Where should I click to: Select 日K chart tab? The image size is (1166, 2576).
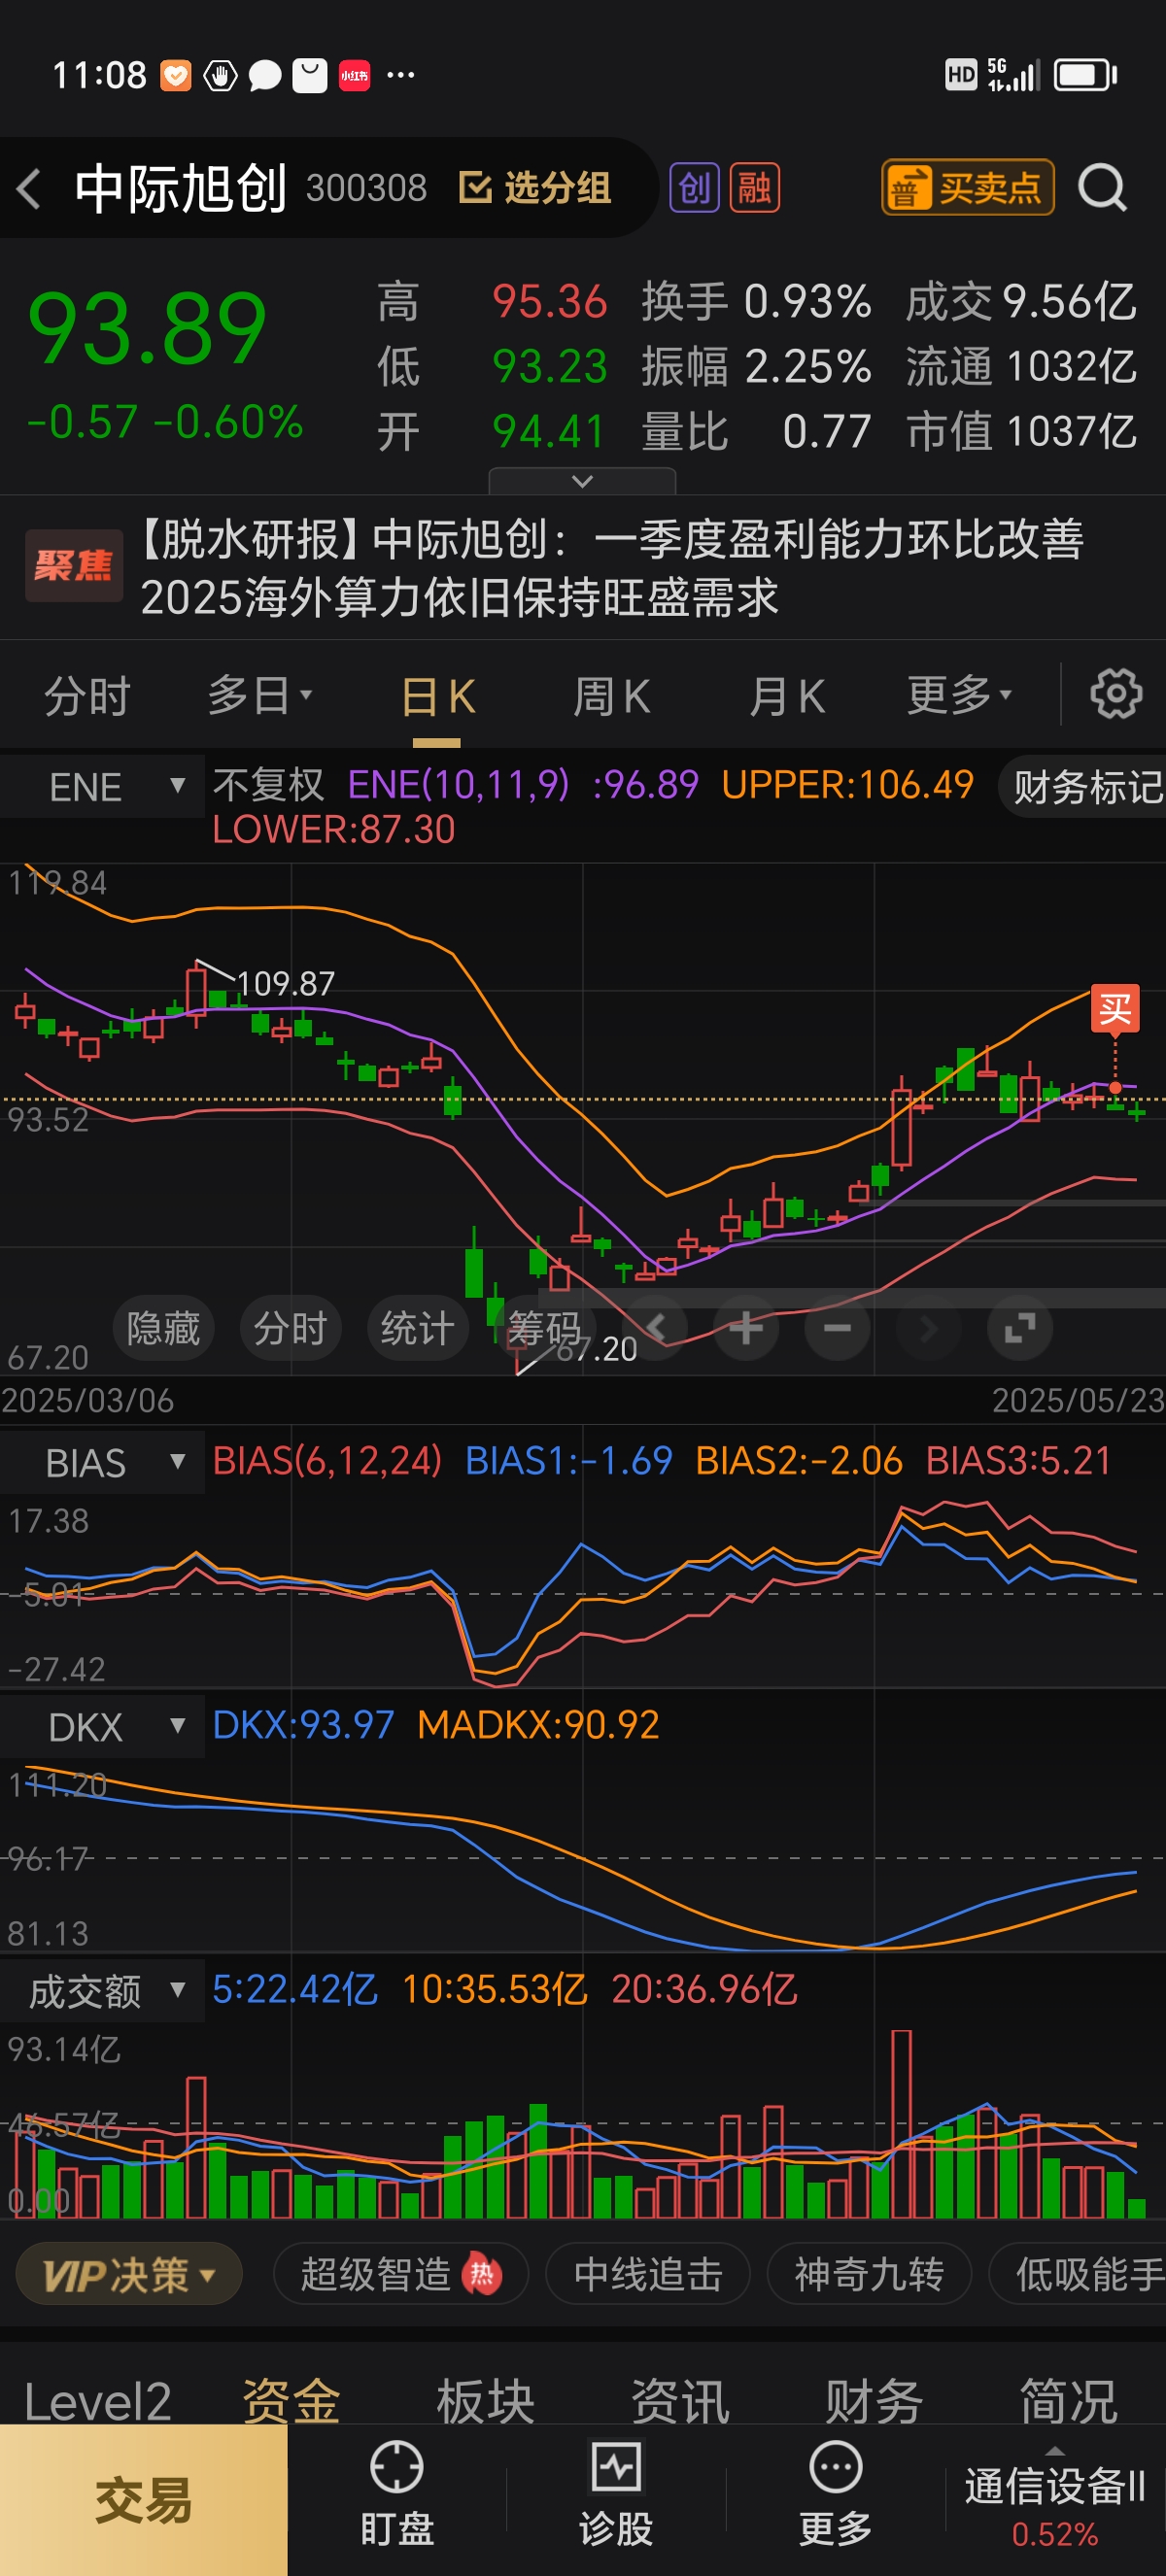[x=437, y=696]
